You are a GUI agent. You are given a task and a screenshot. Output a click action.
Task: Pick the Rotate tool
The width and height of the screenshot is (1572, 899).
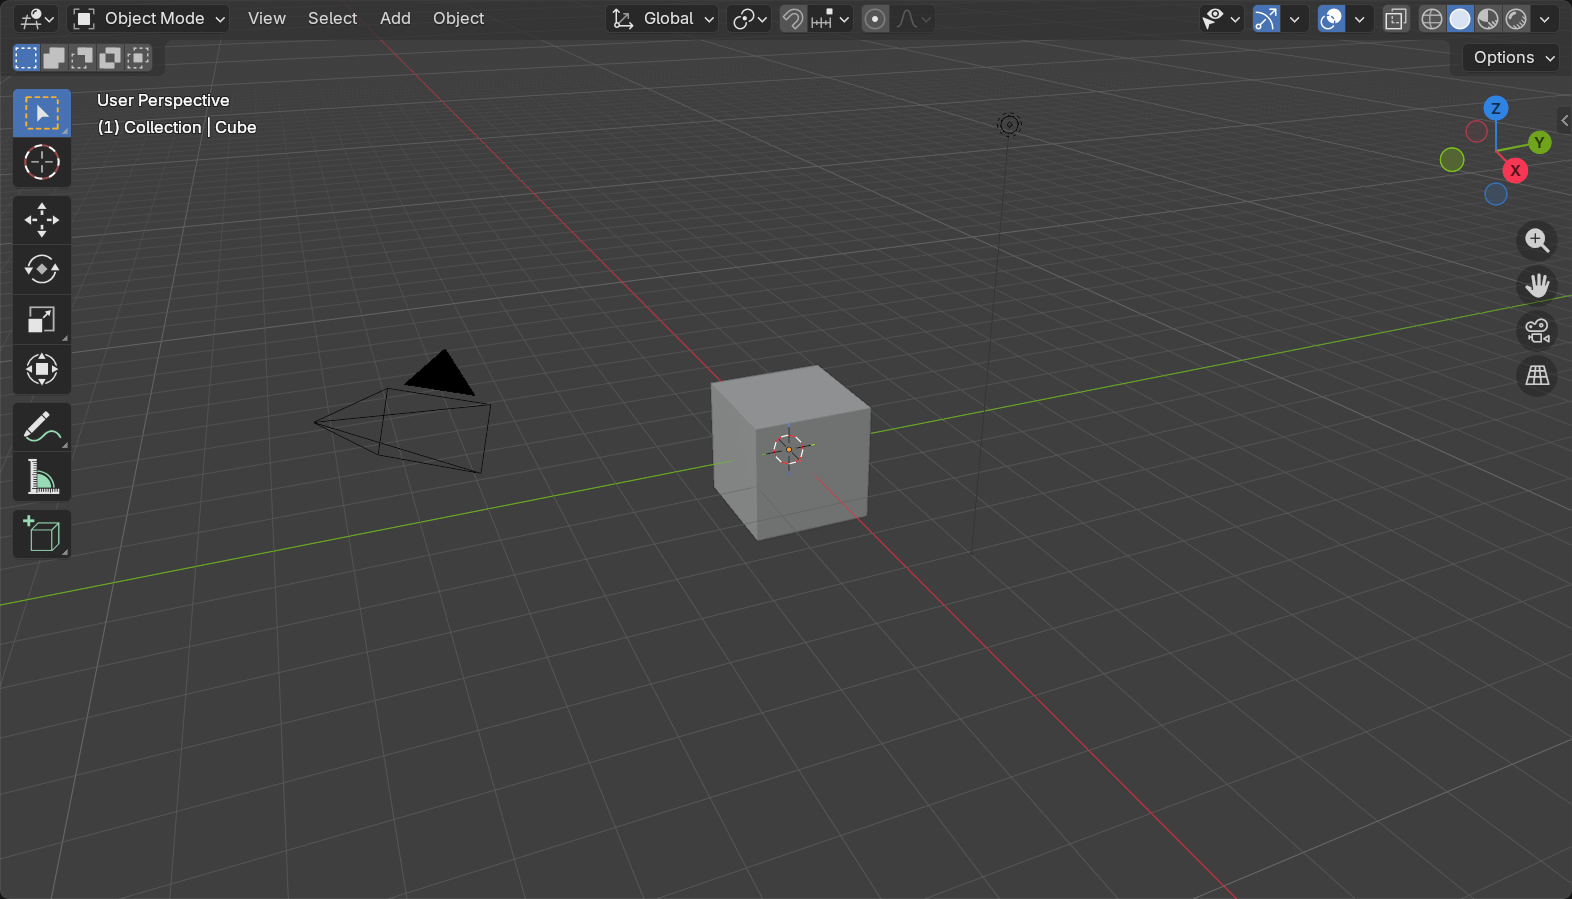click(x=42, y=269)
